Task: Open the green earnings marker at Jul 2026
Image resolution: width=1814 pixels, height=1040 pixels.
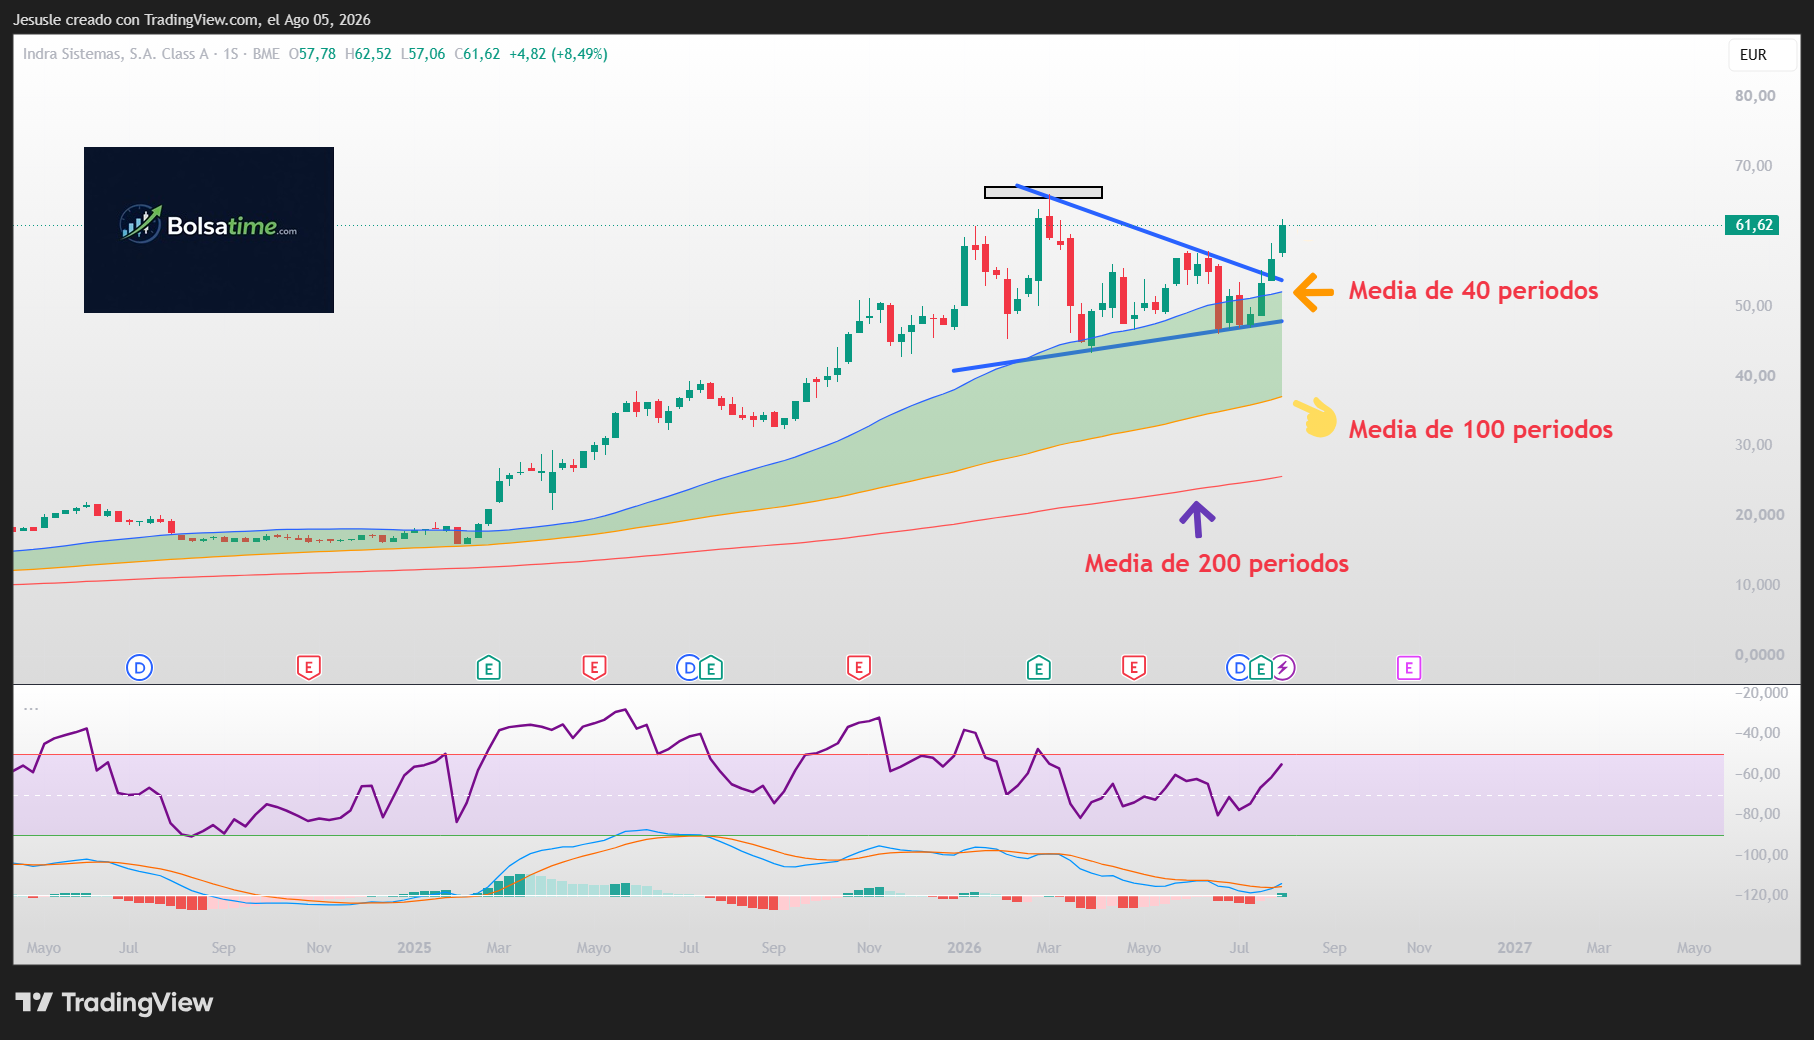Action: point(1261,668)
